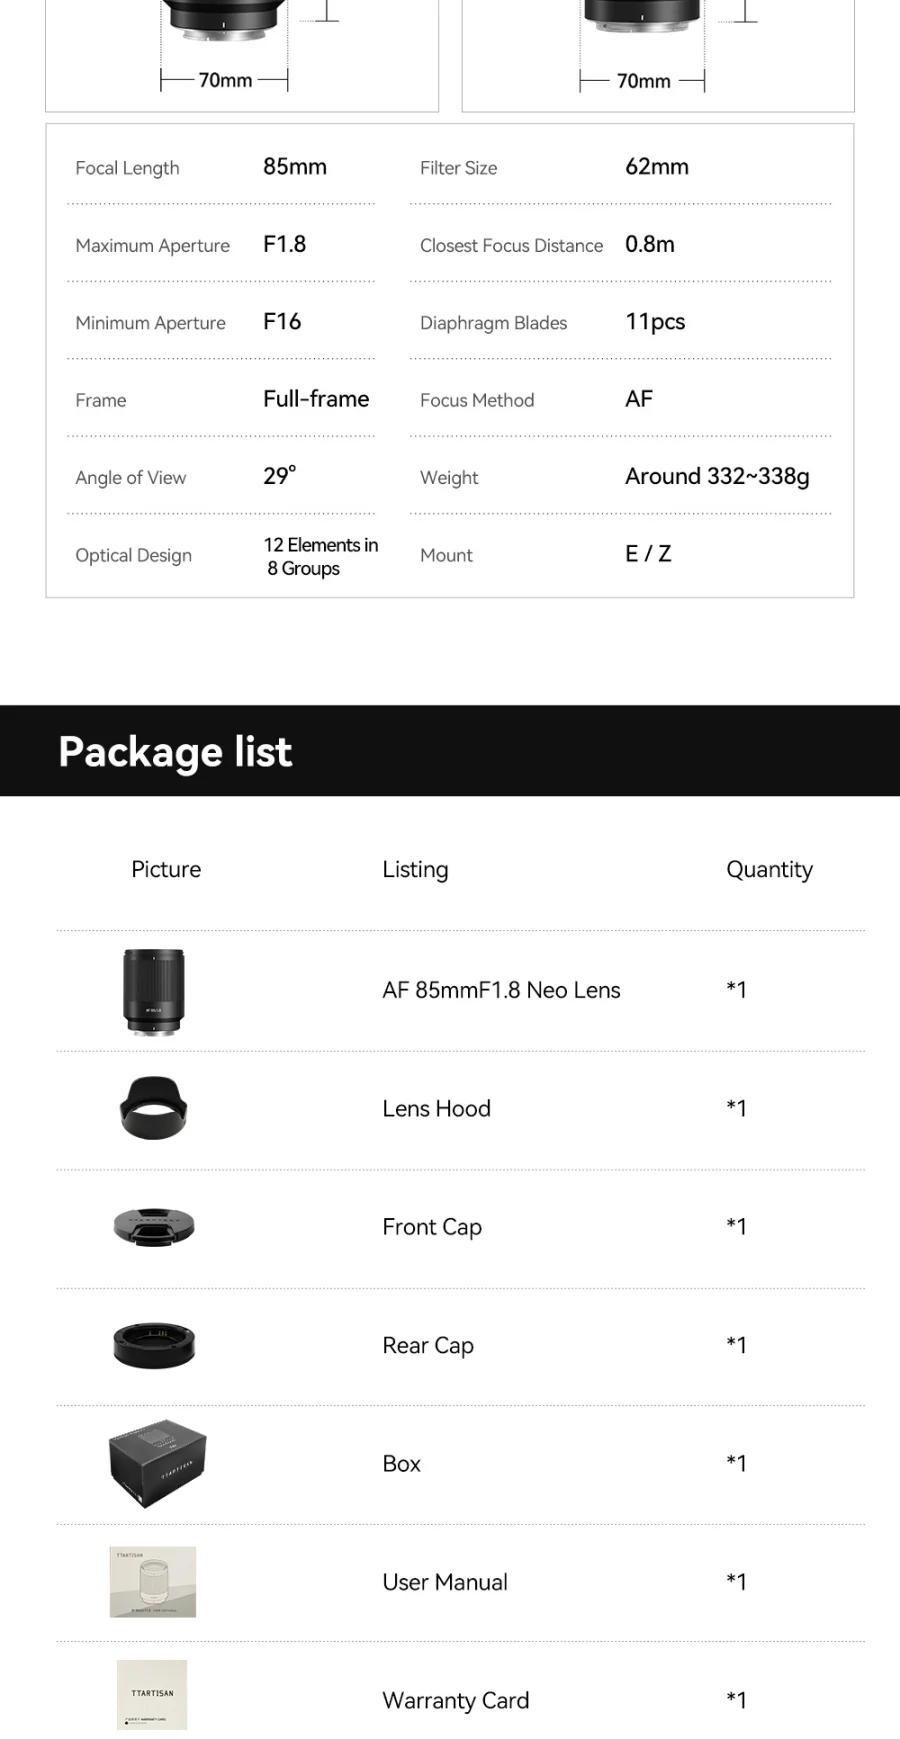Click the Lens Hood picture

pyautogui.click(x=153, y=1108)
